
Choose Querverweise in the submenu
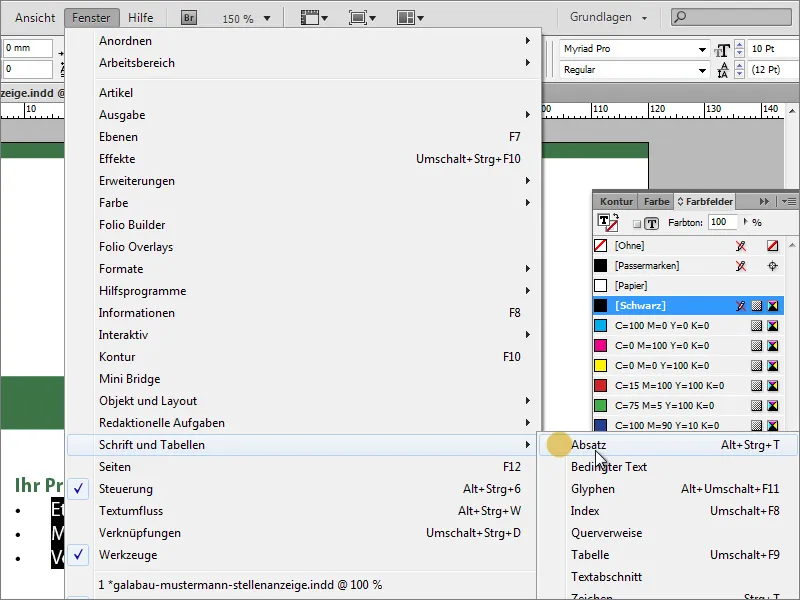(x=668, y=533)
